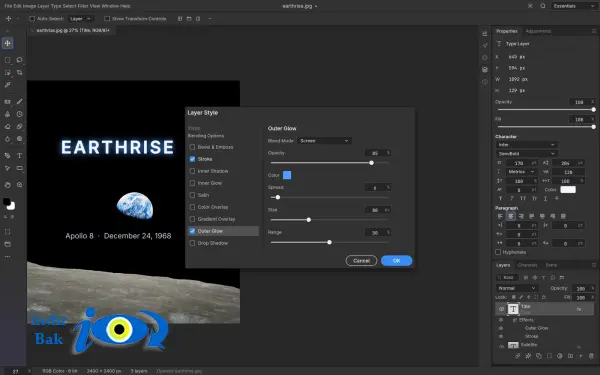Select the Hand tool
The height and width of the screenshot is (375, 600).
tap(7, 185)
